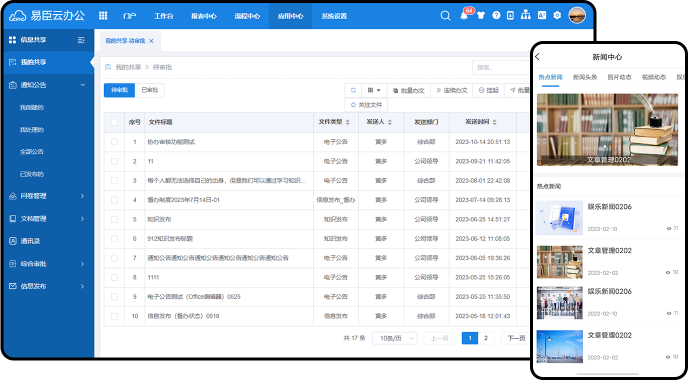Open the mobile download icon

coord(510,16)
